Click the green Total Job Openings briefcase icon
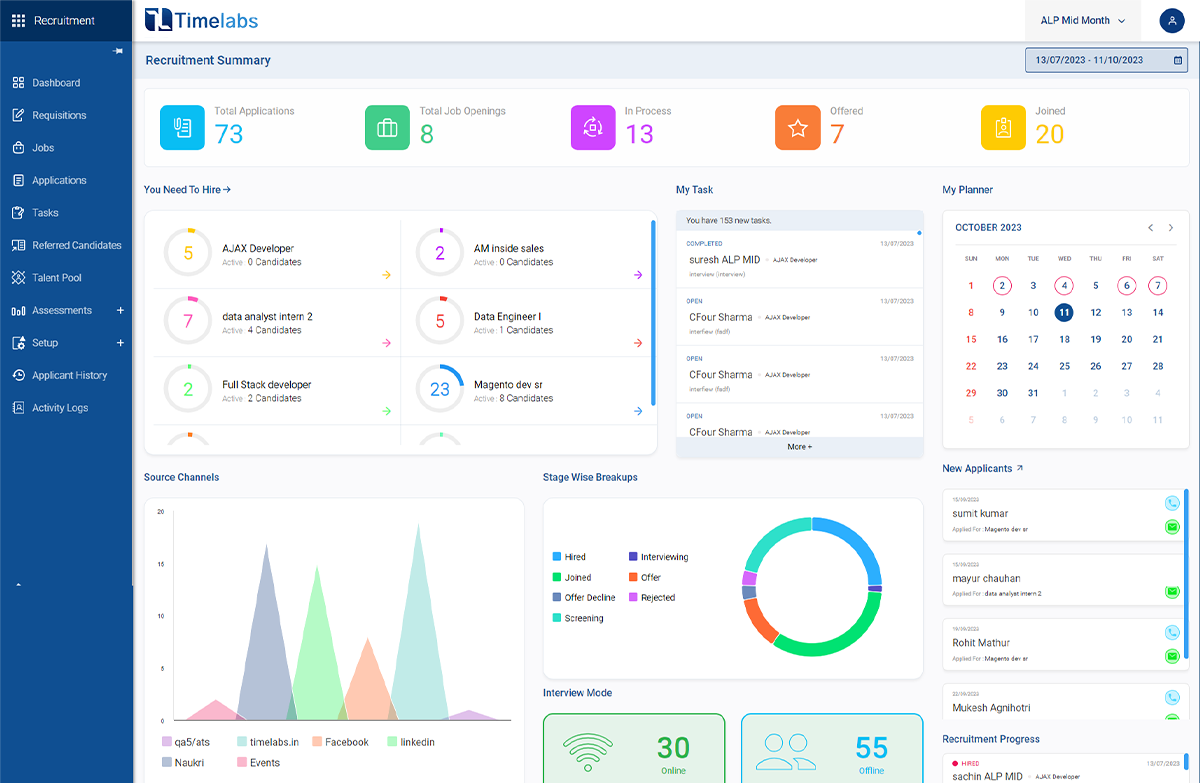 click(388, 127)
